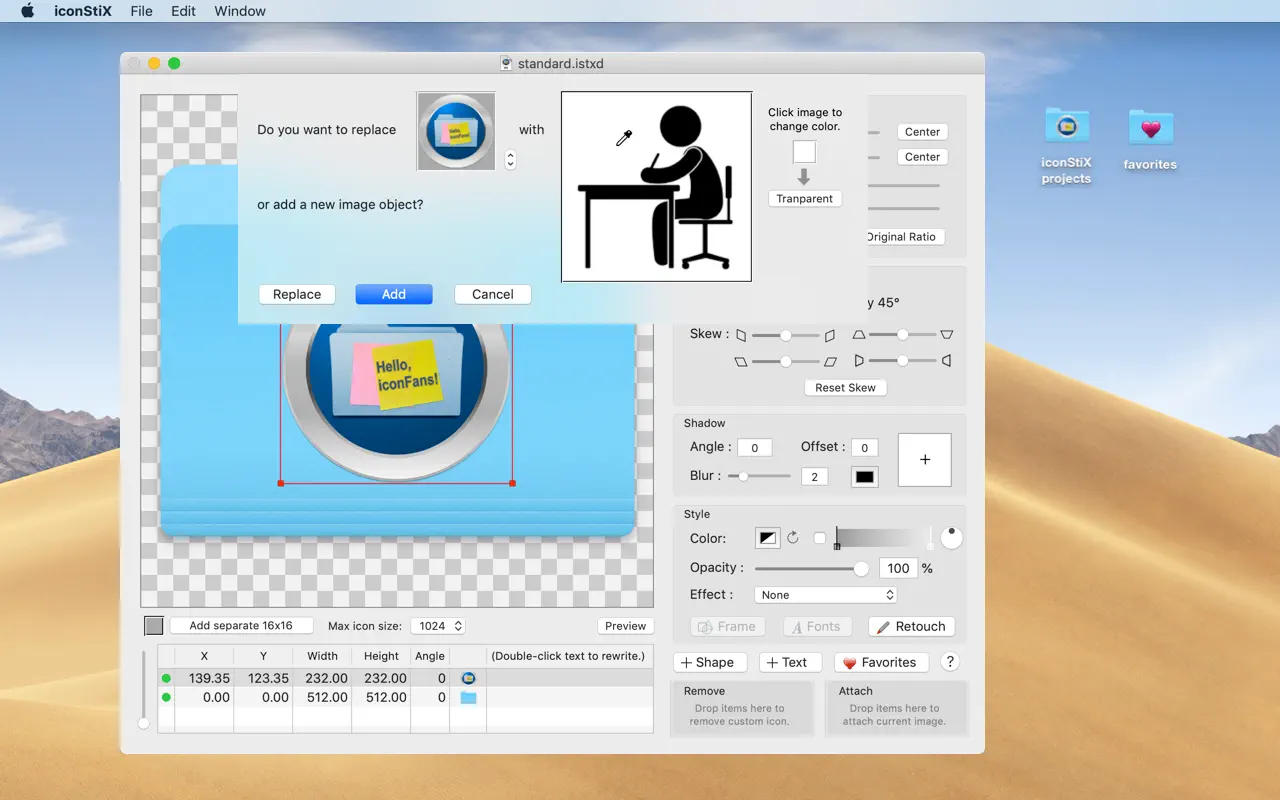The image size is (1280, 800).
Task: Click the Shadow Blur slider
Action: coord(759,477)
